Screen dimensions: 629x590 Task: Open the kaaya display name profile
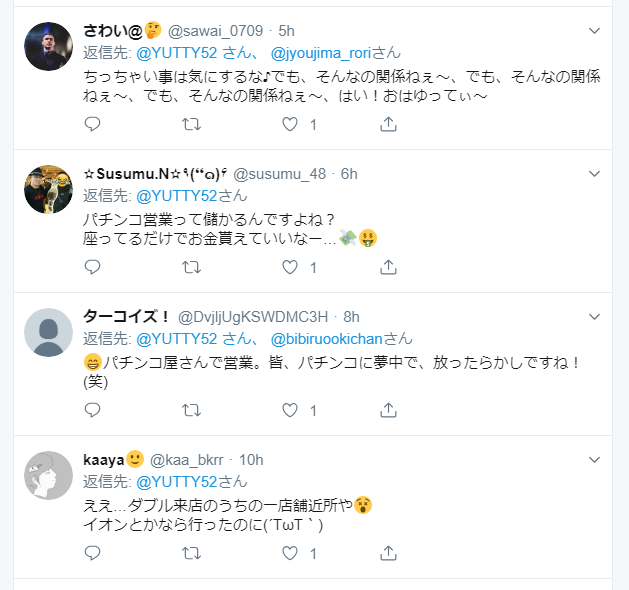104,459
